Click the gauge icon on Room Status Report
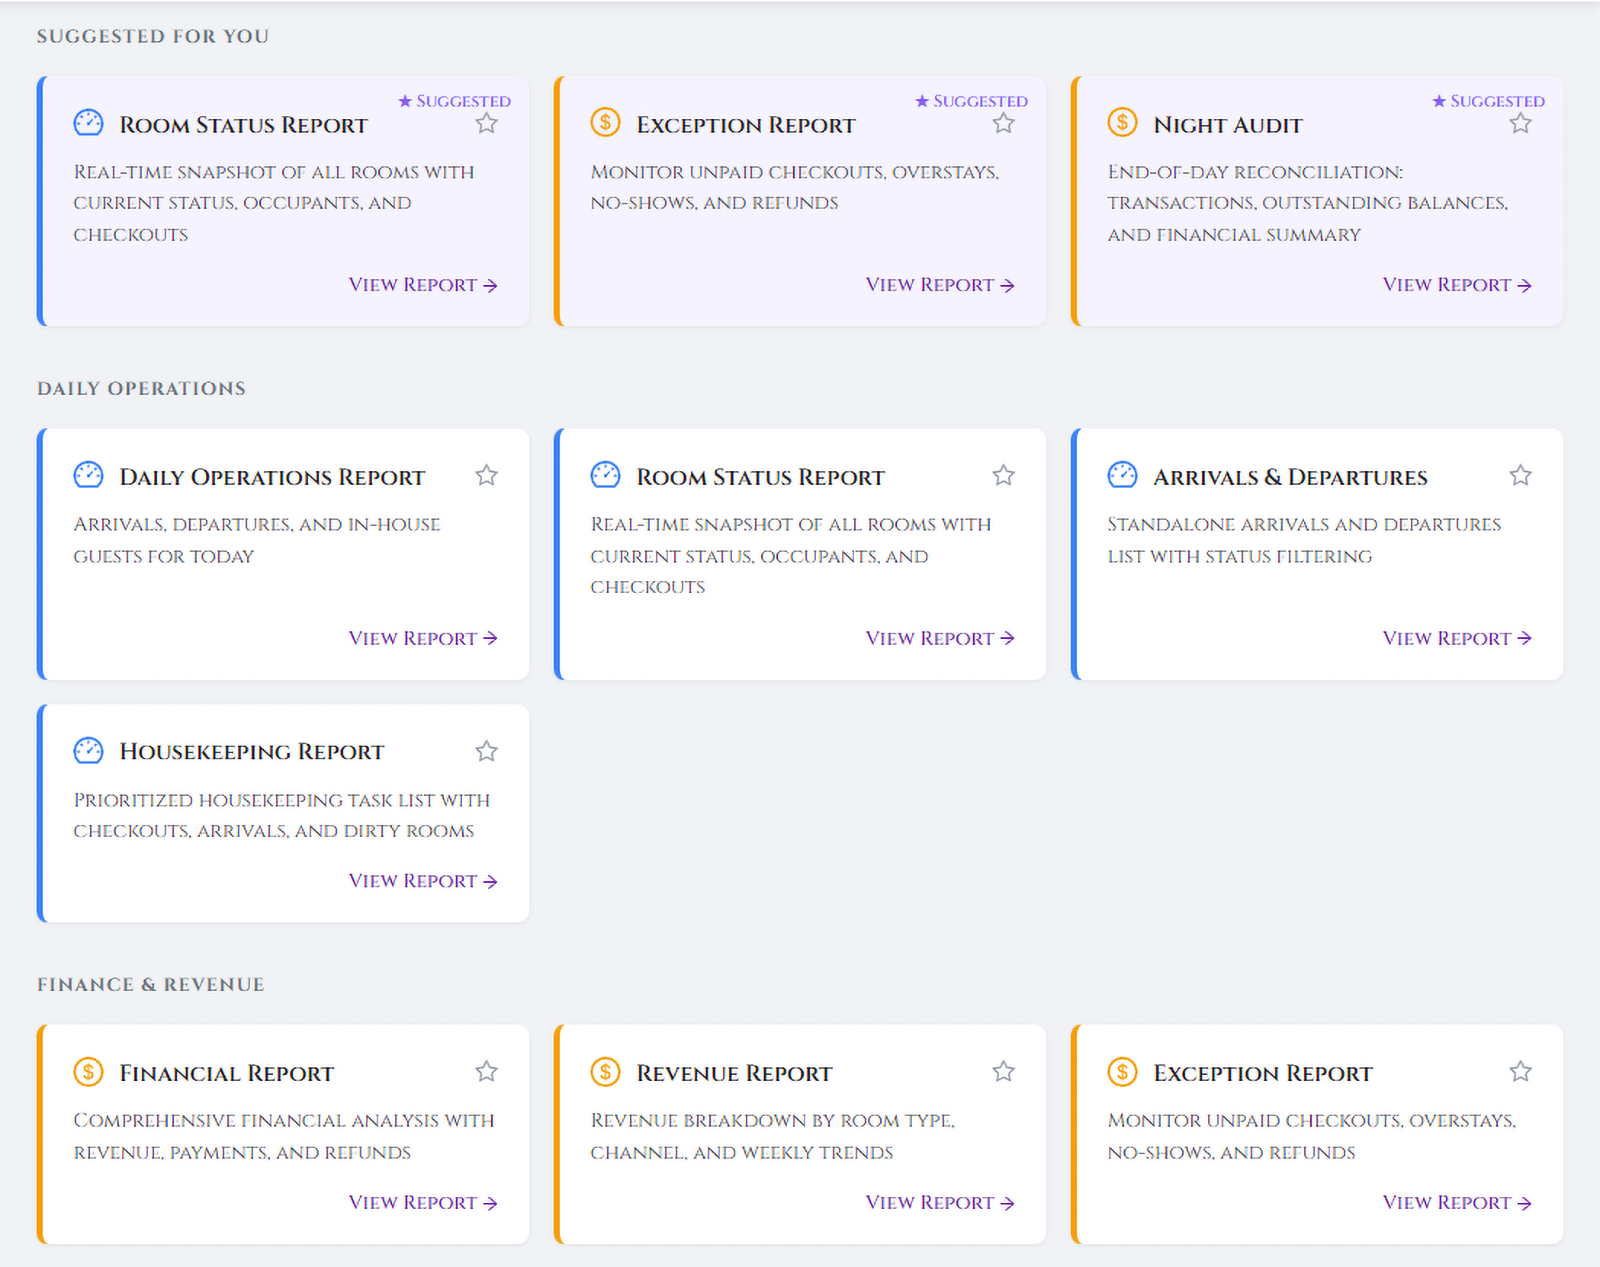This screenshot has height=1267, width=1600. pos(88,123)
